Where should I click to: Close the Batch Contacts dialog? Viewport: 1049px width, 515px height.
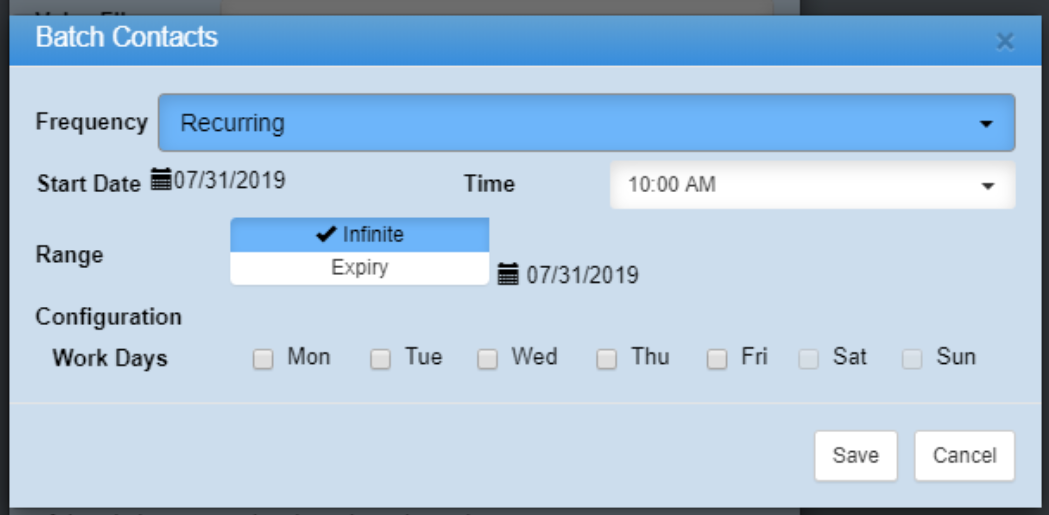[x=1005, y=41]
